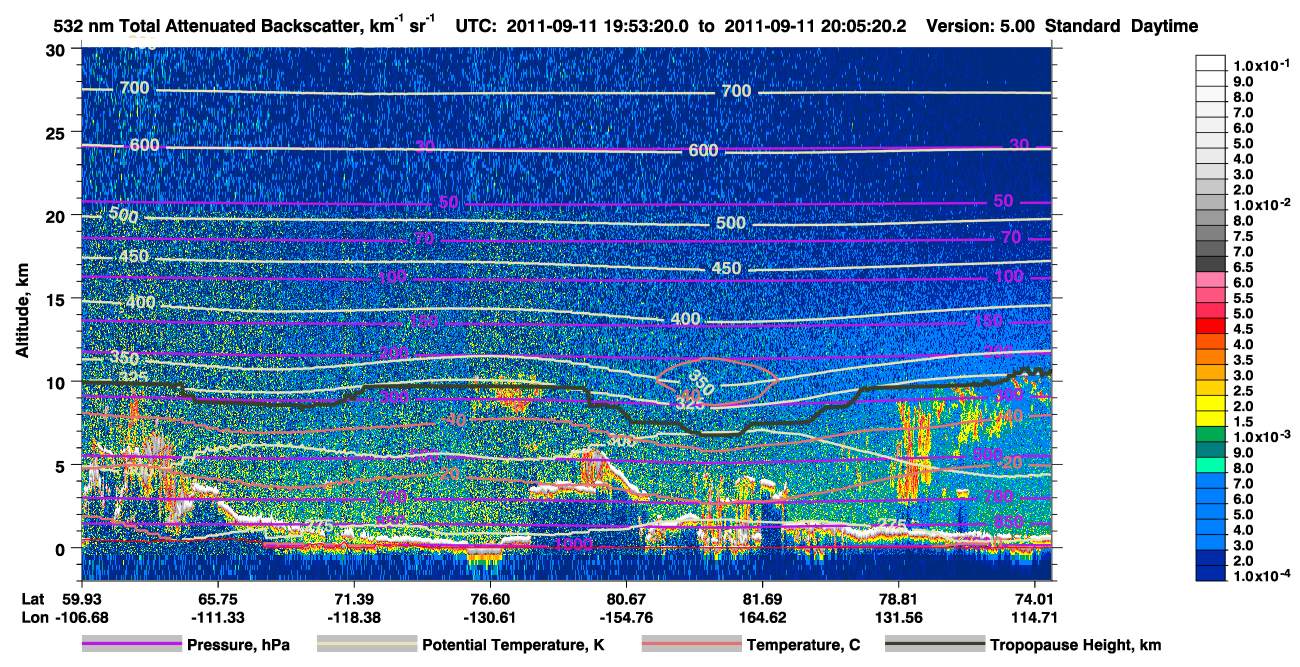Select the dark Tropopause Height legend line sample
The height and width of the screenshot is (667, 1300).
(936, 645)
